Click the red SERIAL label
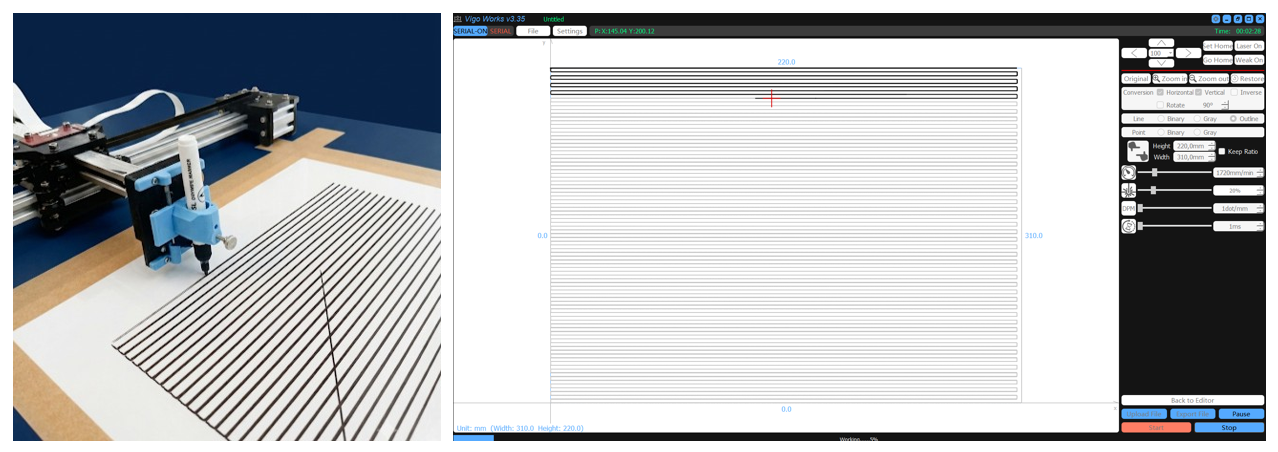Screen dimensions: 1278x452 [x=500, y=31]
